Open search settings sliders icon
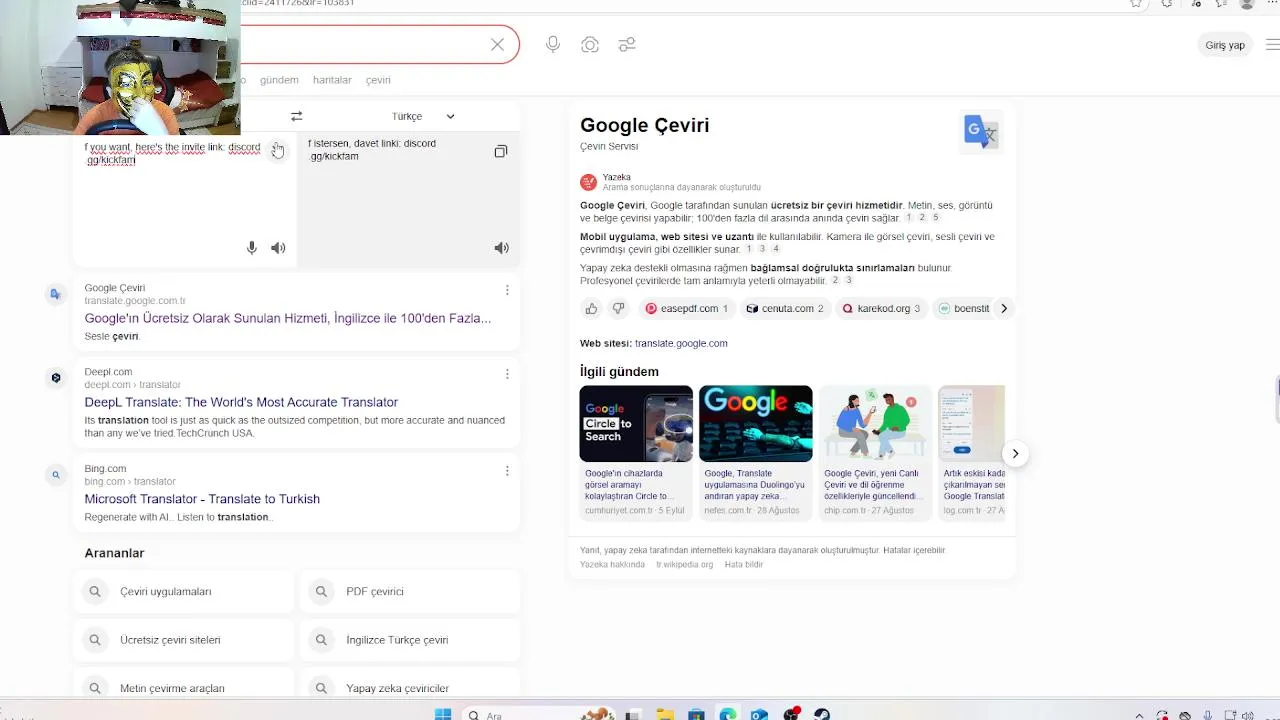The width and height of the screenshot is (1280, 720). coord(627,45)
